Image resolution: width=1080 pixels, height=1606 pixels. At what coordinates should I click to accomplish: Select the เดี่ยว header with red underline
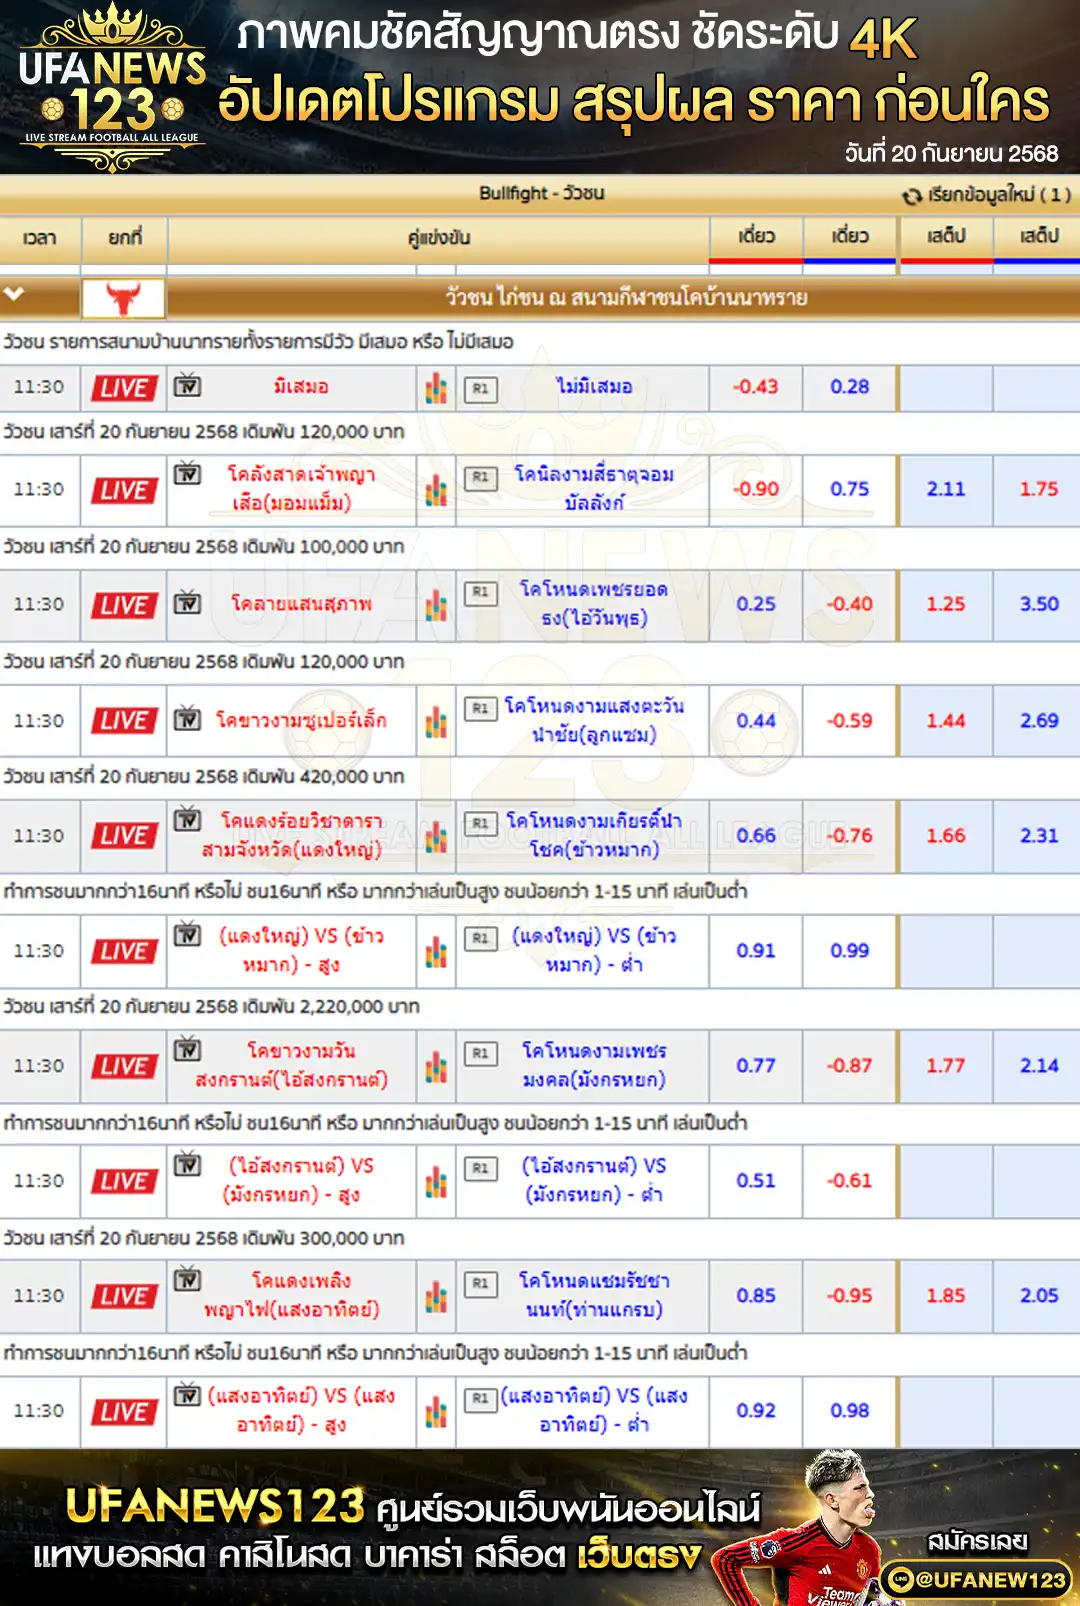coord(756,237)
